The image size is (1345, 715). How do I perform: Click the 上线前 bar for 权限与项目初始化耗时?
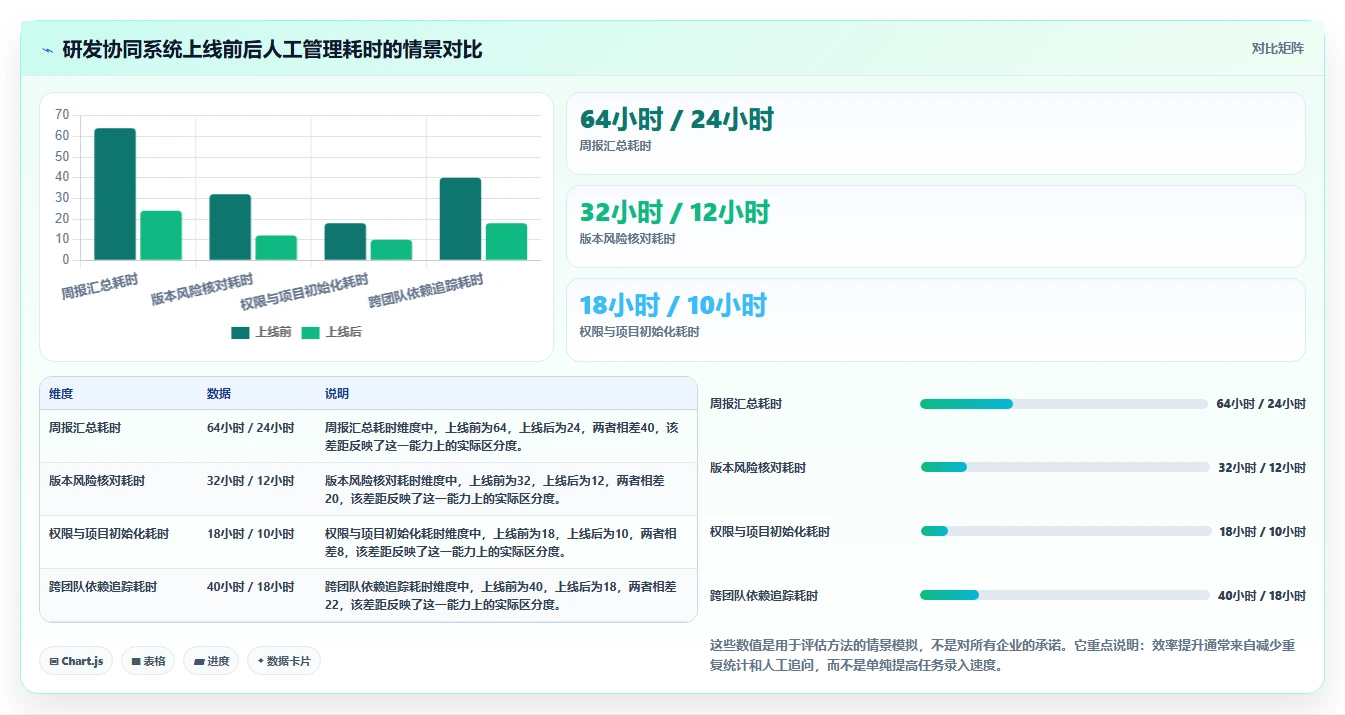click(x=345, y=242)
